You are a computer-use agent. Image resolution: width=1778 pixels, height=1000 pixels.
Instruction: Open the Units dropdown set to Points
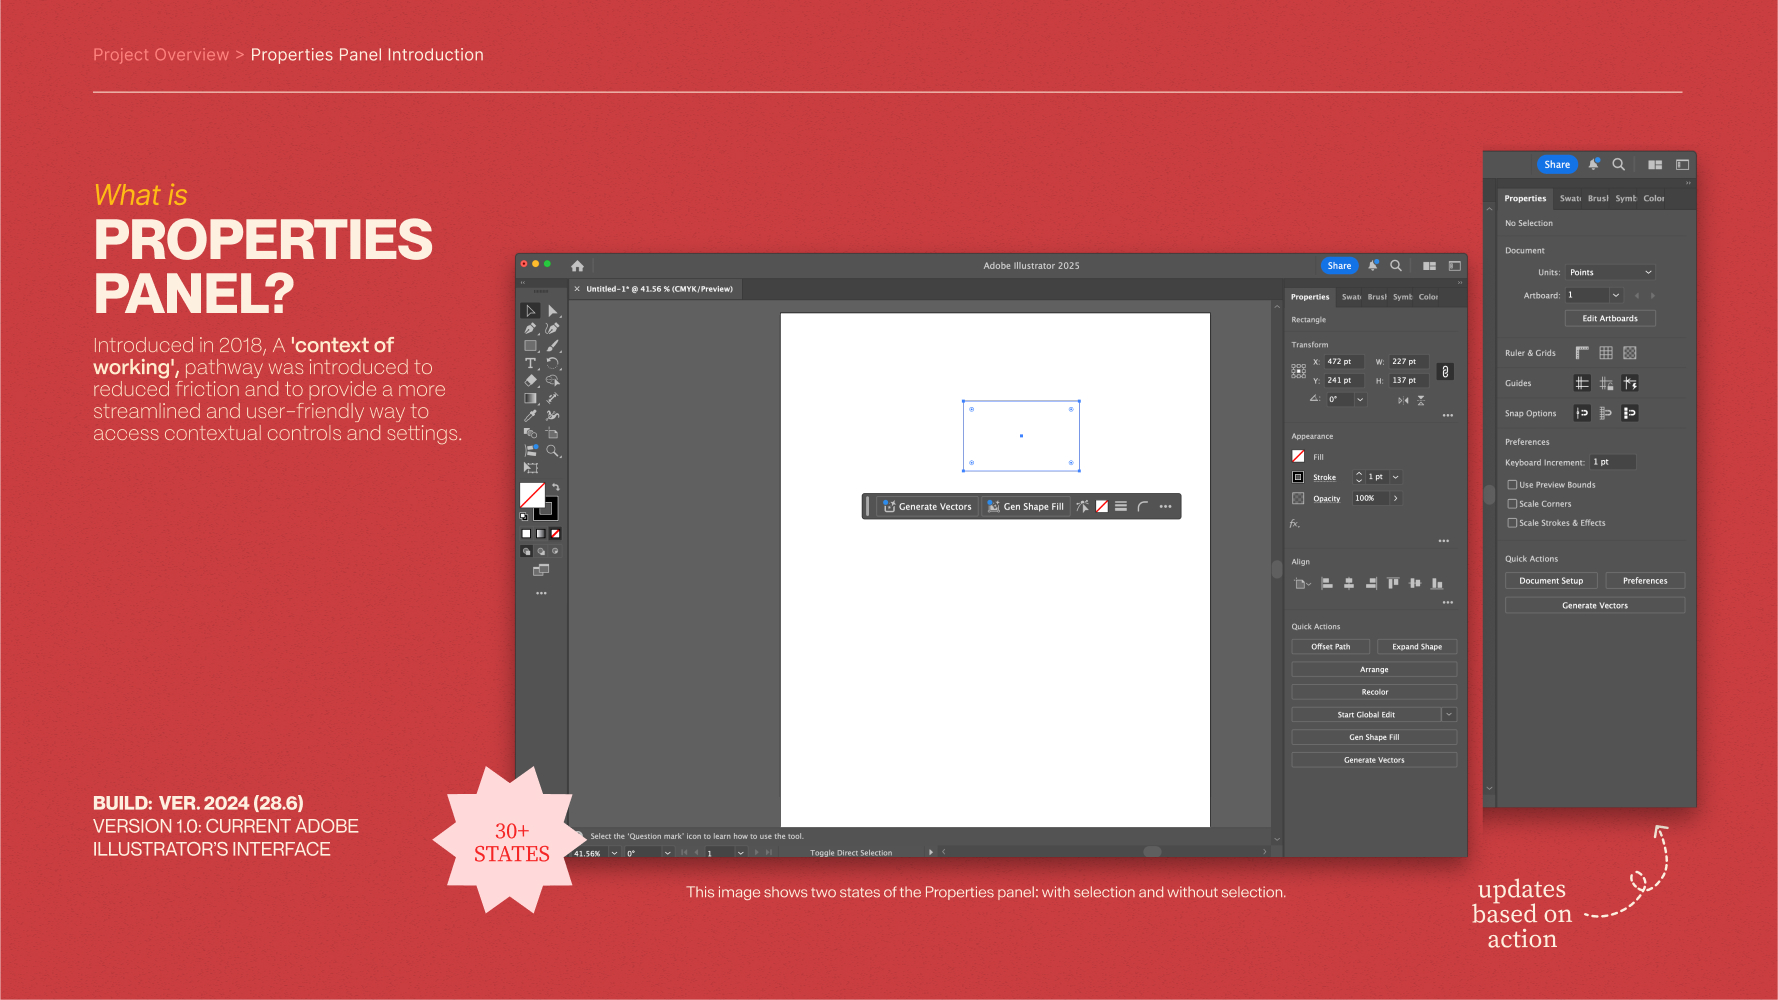[1610, 272]
